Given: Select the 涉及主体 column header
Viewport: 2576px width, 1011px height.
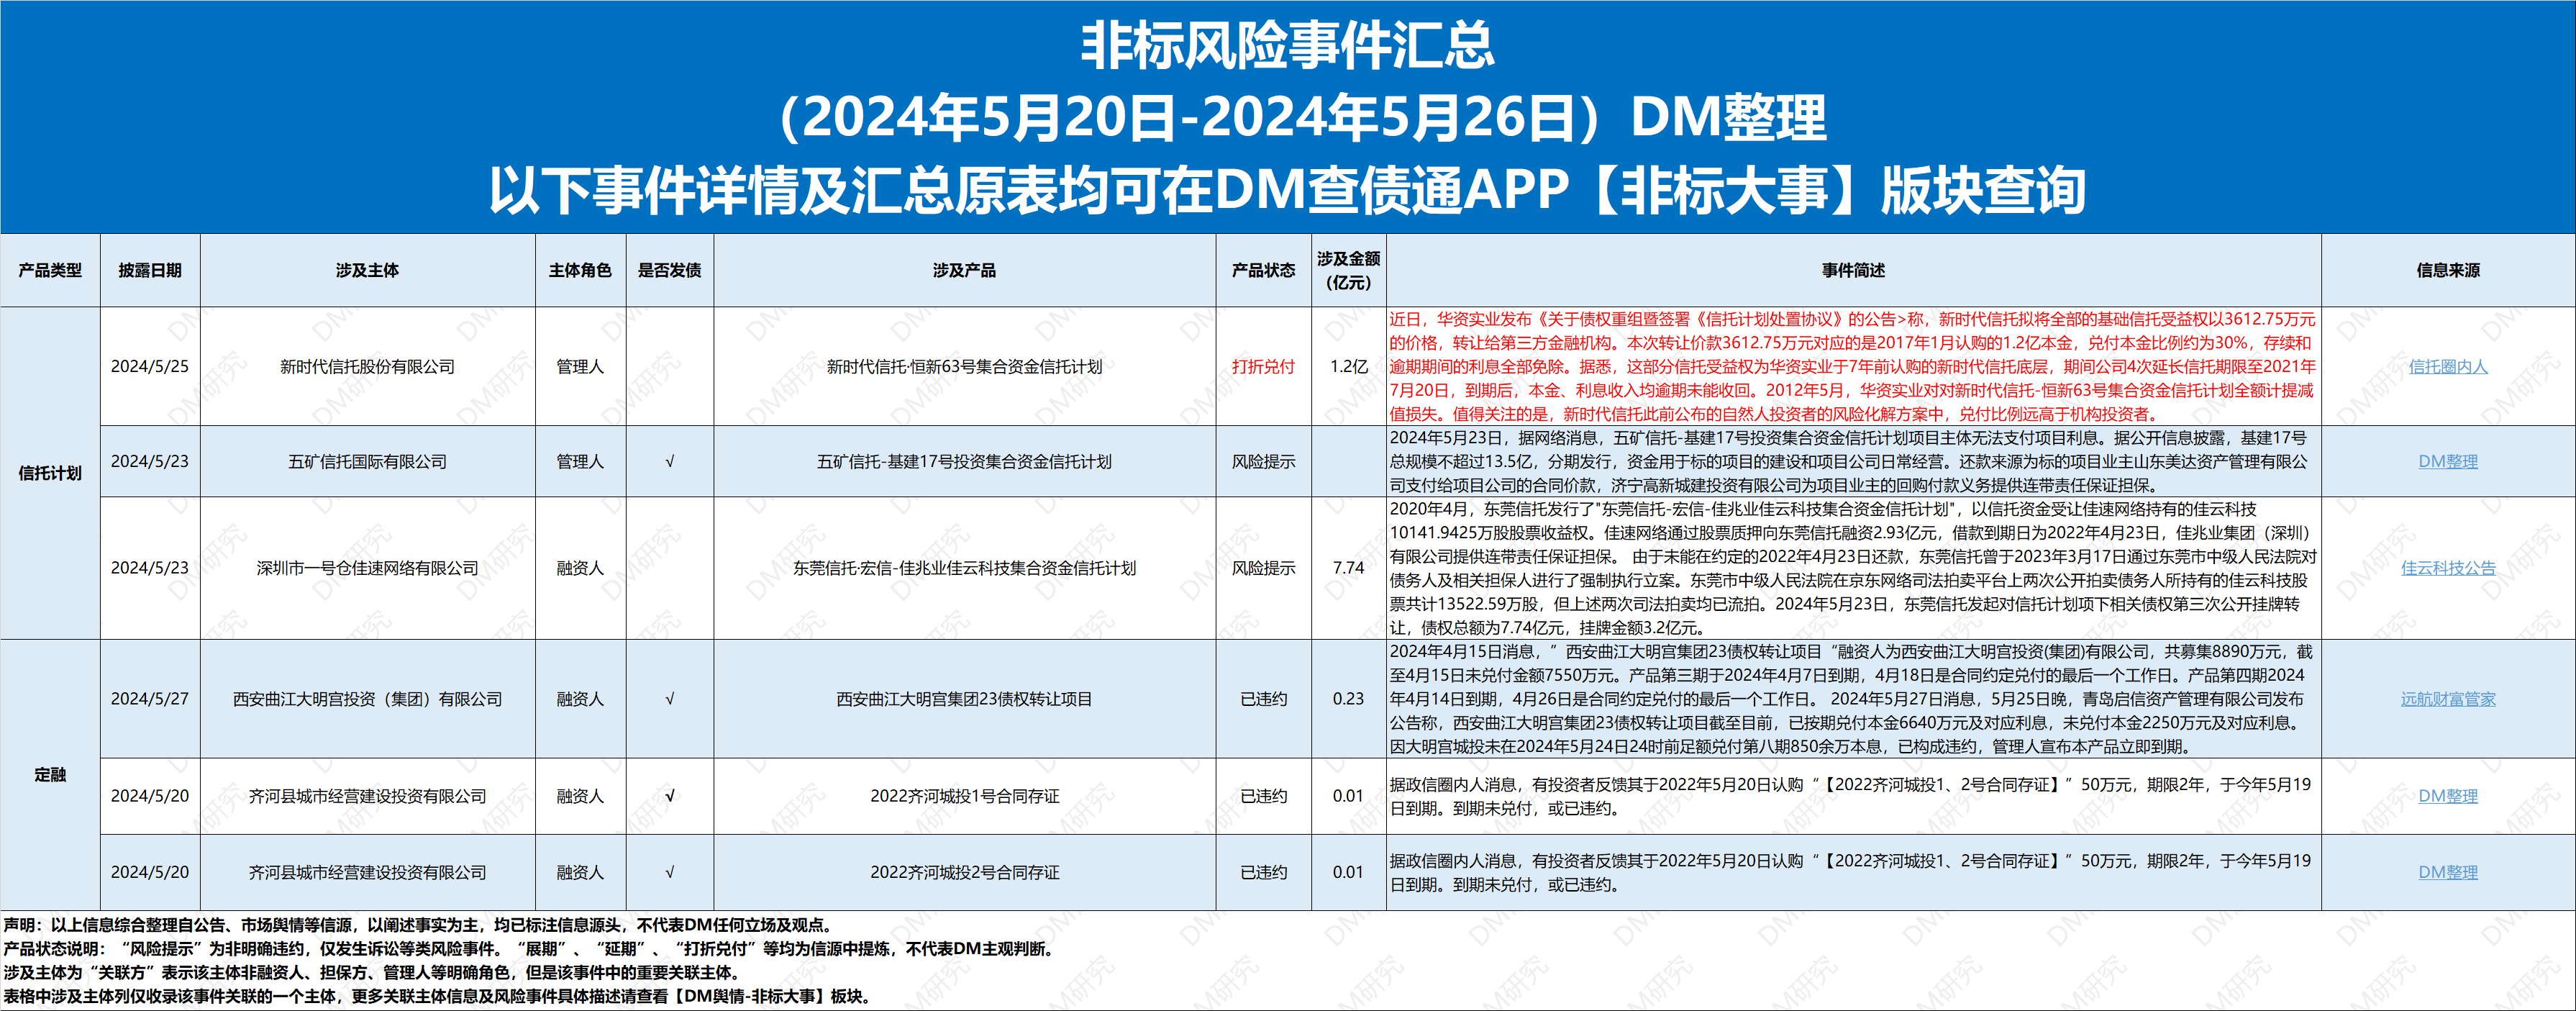Looking at the screenshot, I should pos(367,270).
